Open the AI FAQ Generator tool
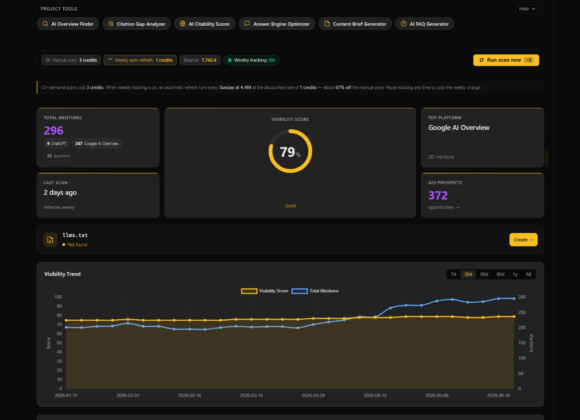 coord(425,24)
